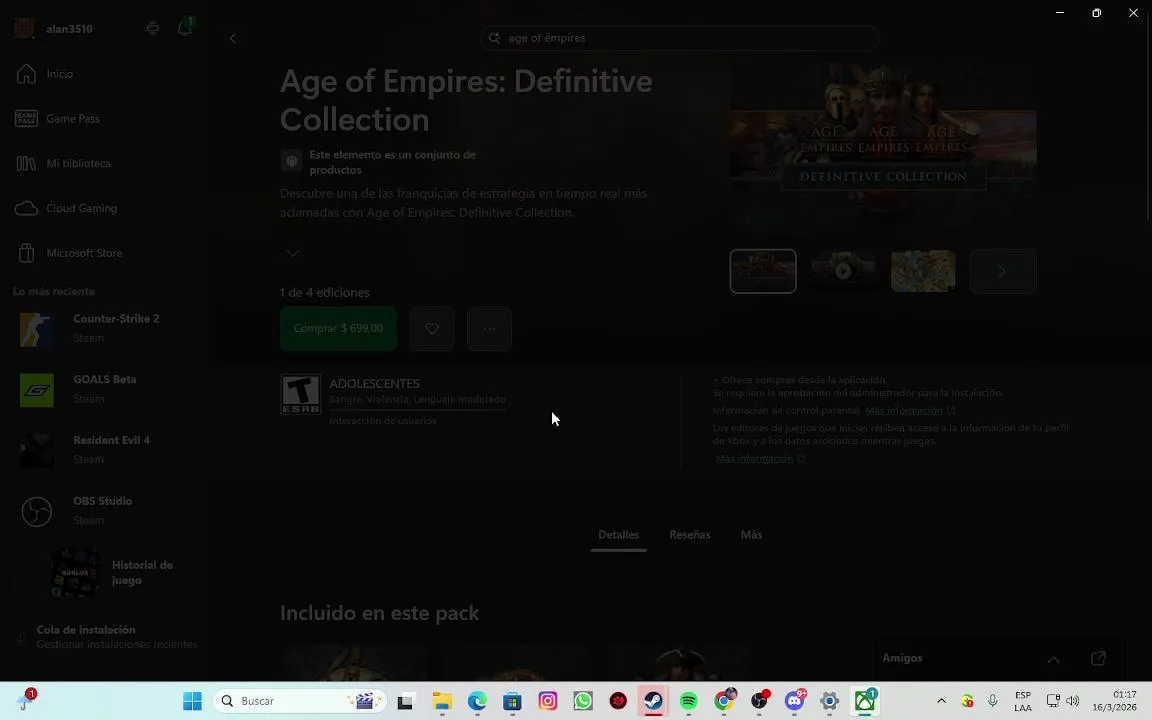The image size is (1152, 720).
Task: Open Instagram from taskbar
Action: pos(547,701)
